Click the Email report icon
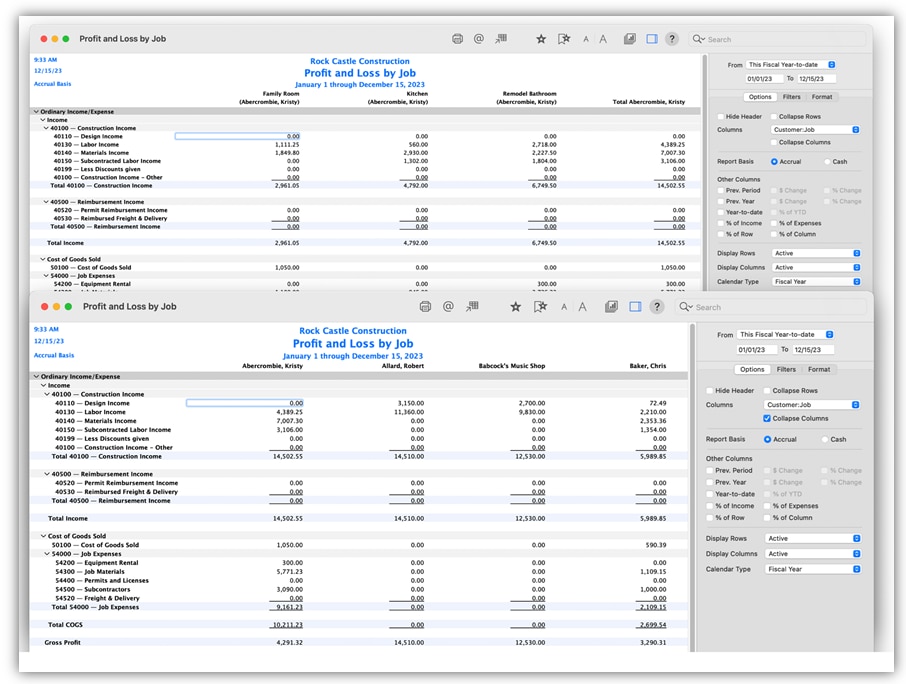 tap(448, 307)
